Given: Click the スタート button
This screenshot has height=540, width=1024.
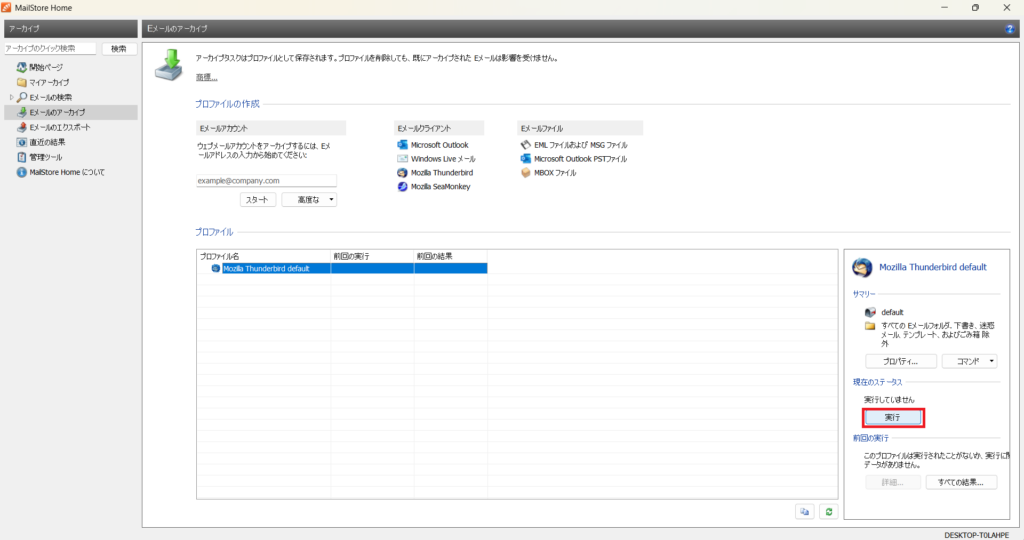Looking at the screenshot, I should click(258, 200).
